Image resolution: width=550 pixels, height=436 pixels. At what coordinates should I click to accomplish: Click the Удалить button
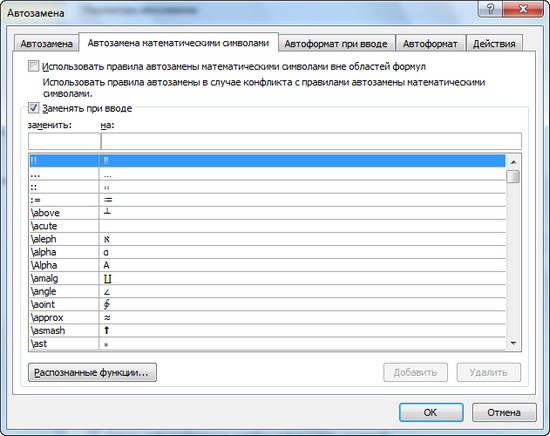click(x=489, y=372)
